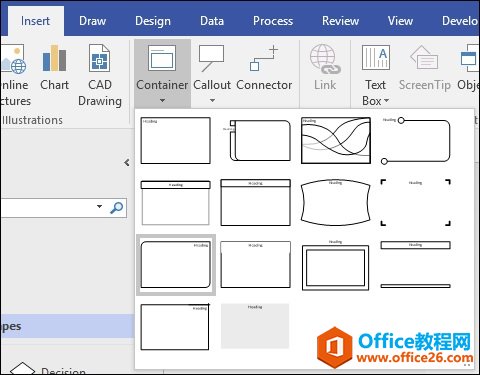Switch to the Design tab

tap(153, 21)
